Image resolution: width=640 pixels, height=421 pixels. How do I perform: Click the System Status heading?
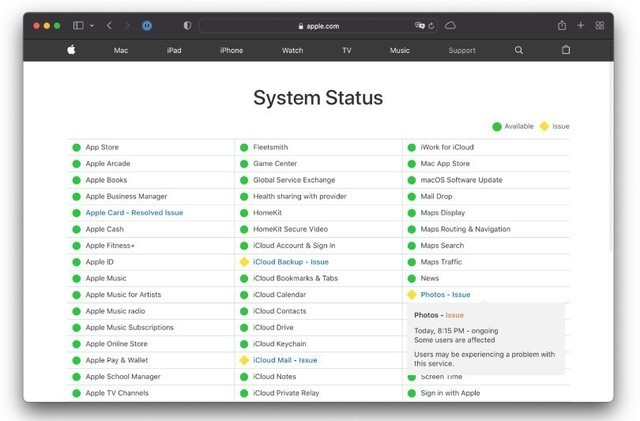click(318, 98)
